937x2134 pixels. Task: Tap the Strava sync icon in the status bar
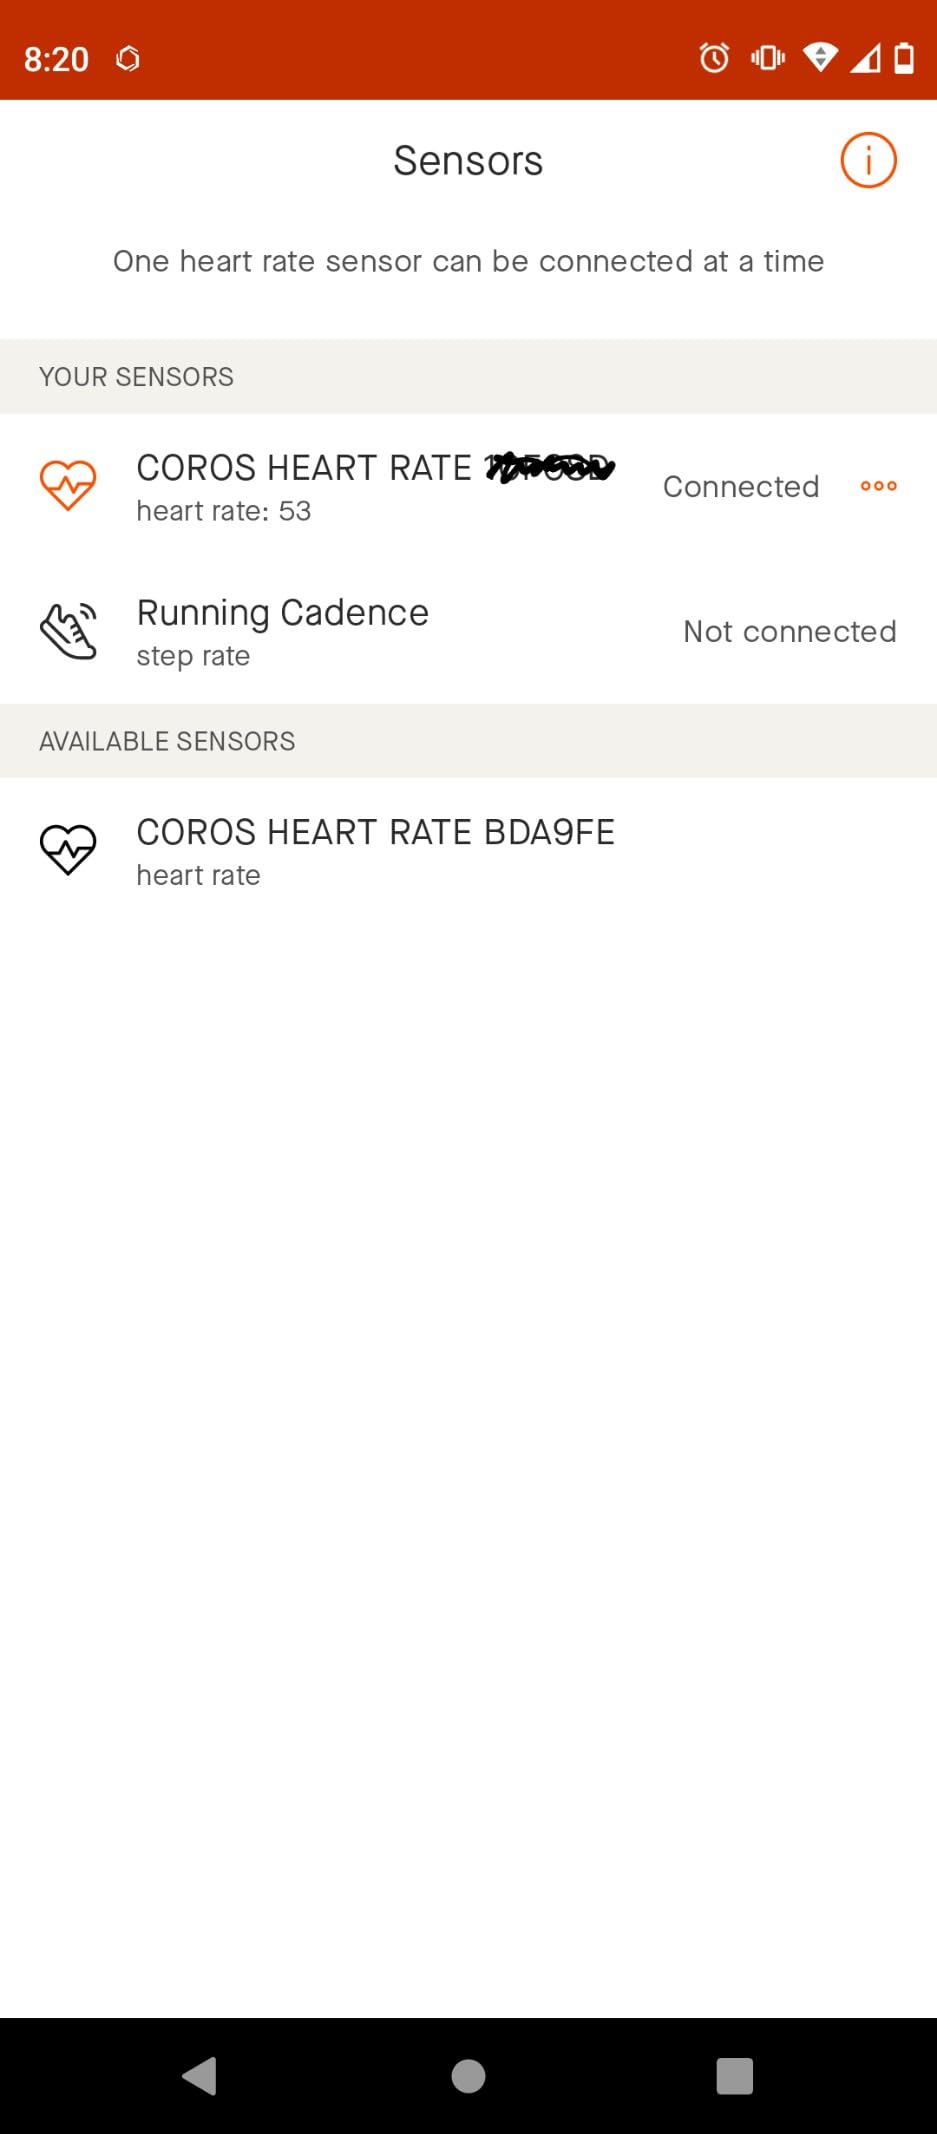(x=126, y=59)
